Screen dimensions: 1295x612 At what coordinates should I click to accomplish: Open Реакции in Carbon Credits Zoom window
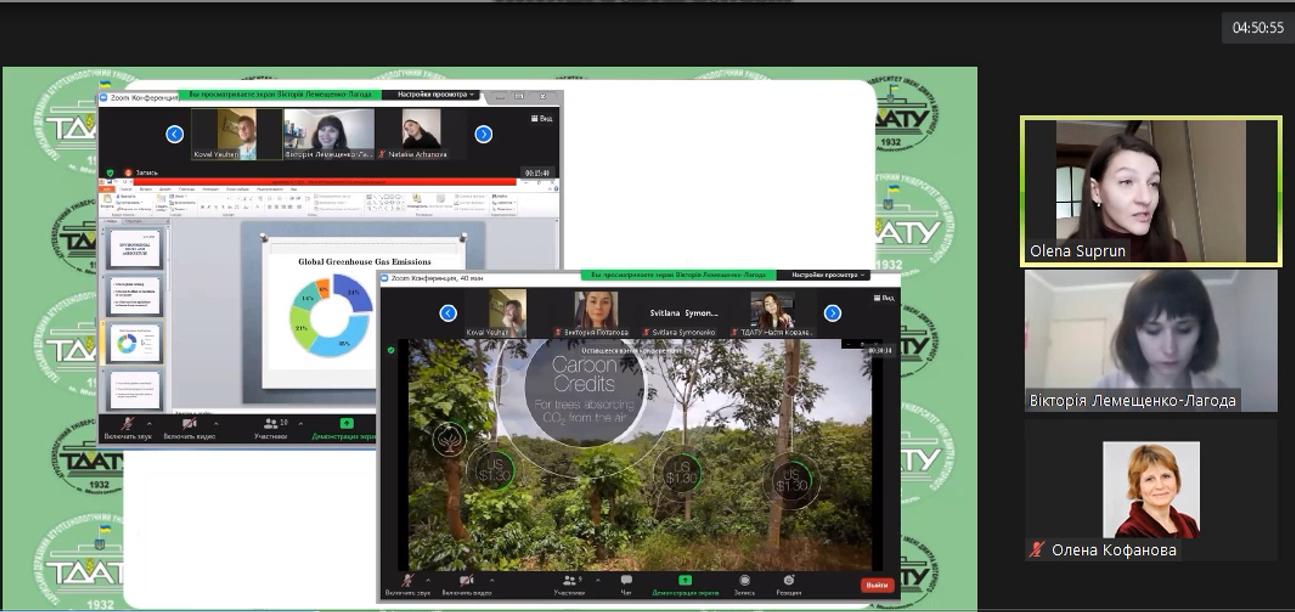[788, 584]
